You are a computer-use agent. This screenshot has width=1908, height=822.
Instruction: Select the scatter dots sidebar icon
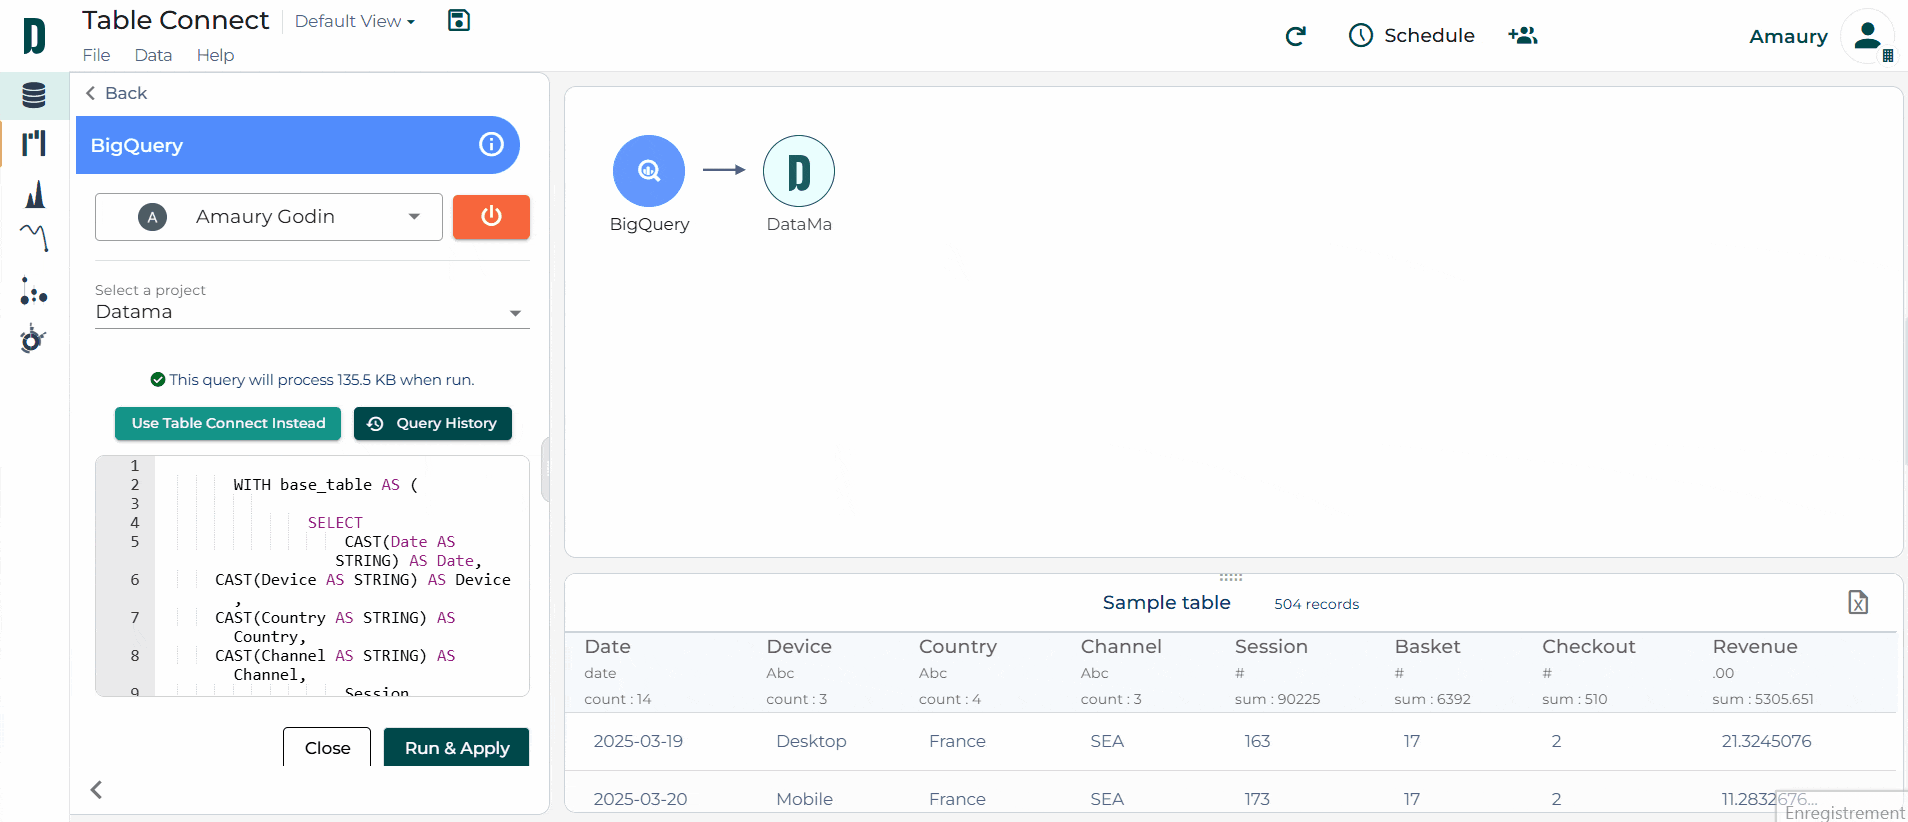point(34,291)
